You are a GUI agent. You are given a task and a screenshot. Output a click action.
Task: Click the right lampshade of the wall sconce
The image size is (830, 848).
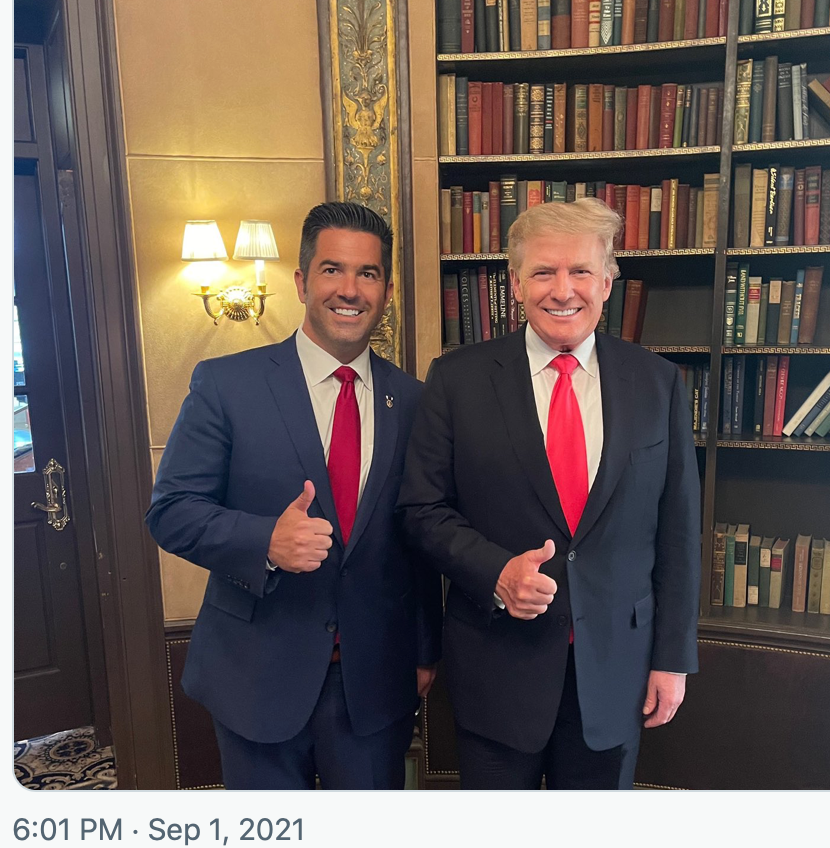[x=256, y=241]
